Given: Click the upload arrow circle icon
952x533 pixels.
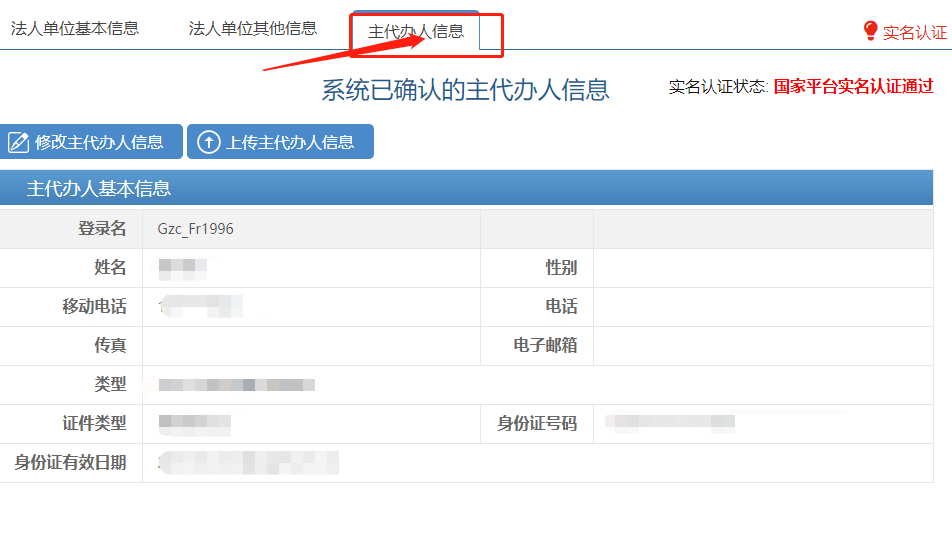Looking at the screenshot, I should 208,142.
